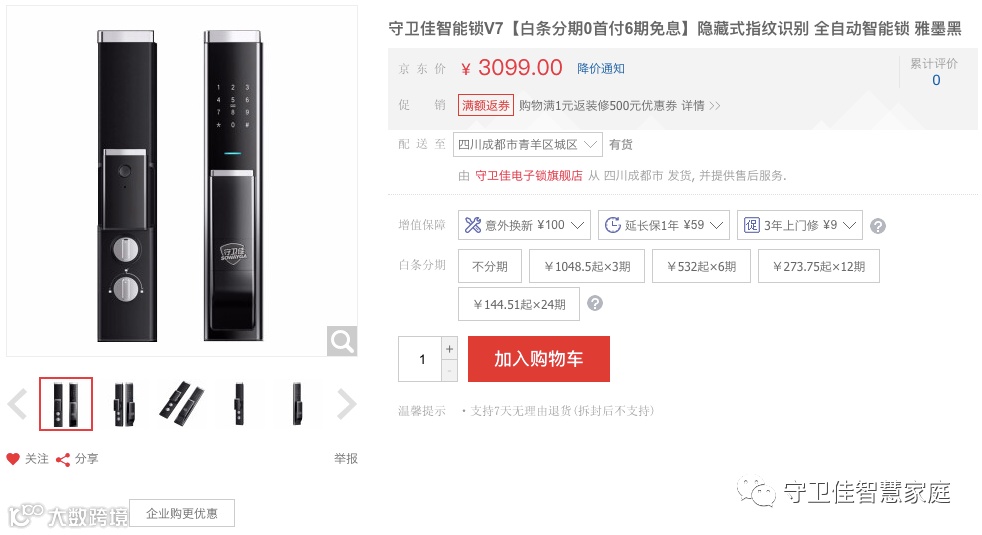Increase quantity with the plus button
982x535 pixels.
click(x=449, y=348)
